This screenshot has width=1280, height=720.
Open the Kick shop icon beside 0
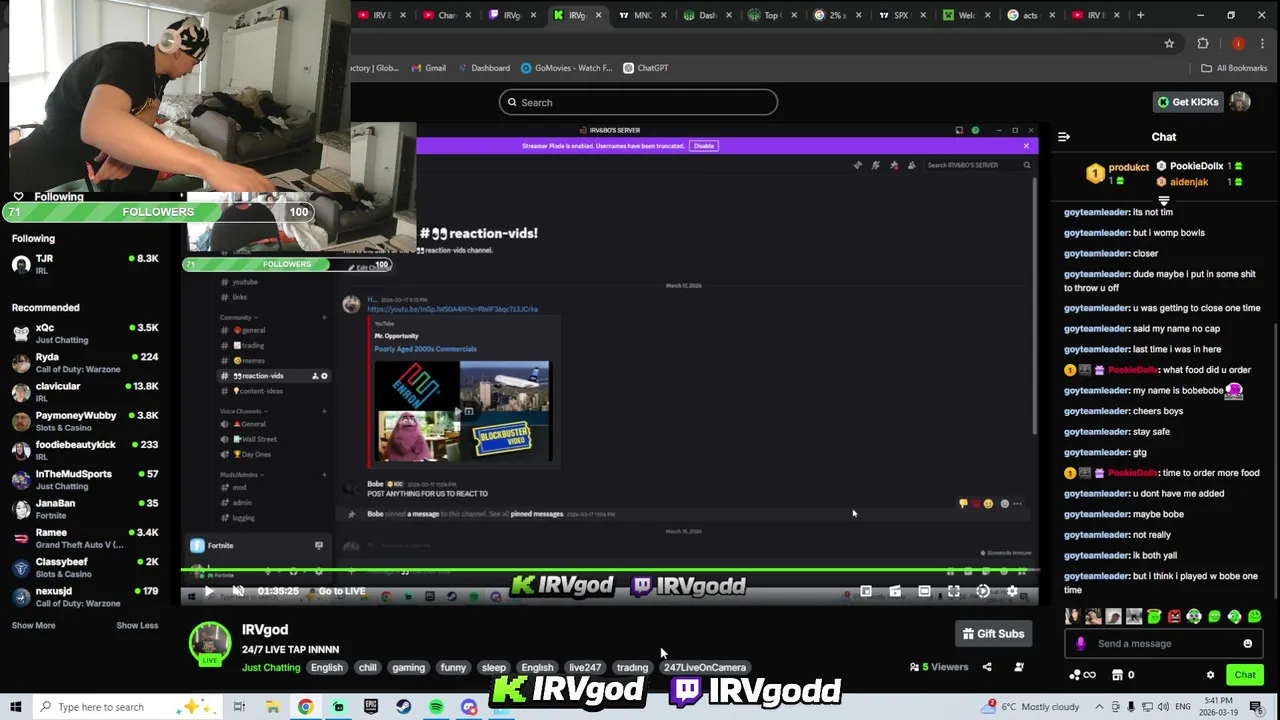pyautogui.click(x=1117, y=675)
